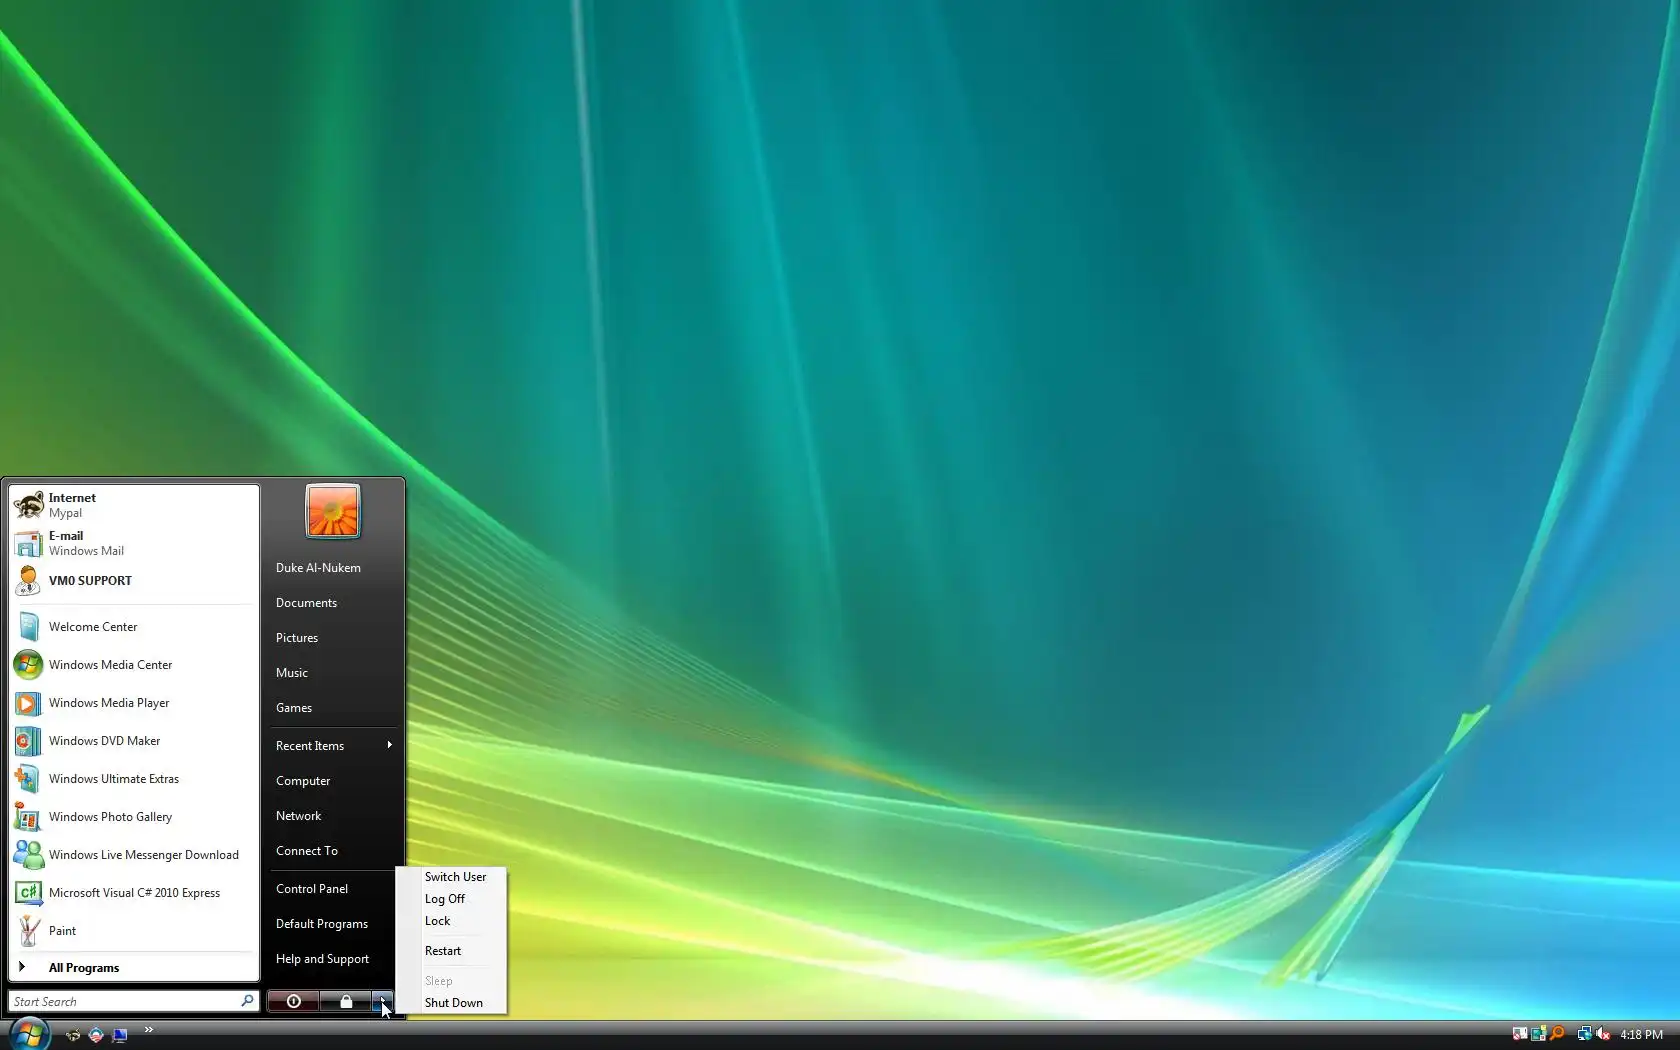Open Network from the Start menu
This screenshot has height=1050, width=1680.
334,816
